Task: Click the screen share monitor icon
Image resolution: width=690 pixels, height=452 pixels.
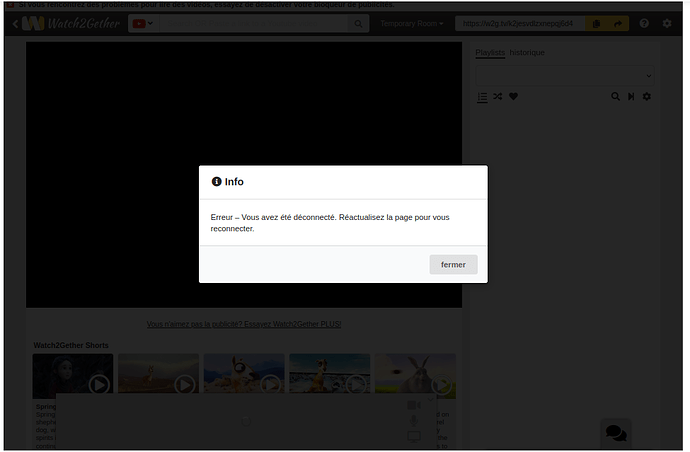Action: pyautogui.click(x=414, y=437)
